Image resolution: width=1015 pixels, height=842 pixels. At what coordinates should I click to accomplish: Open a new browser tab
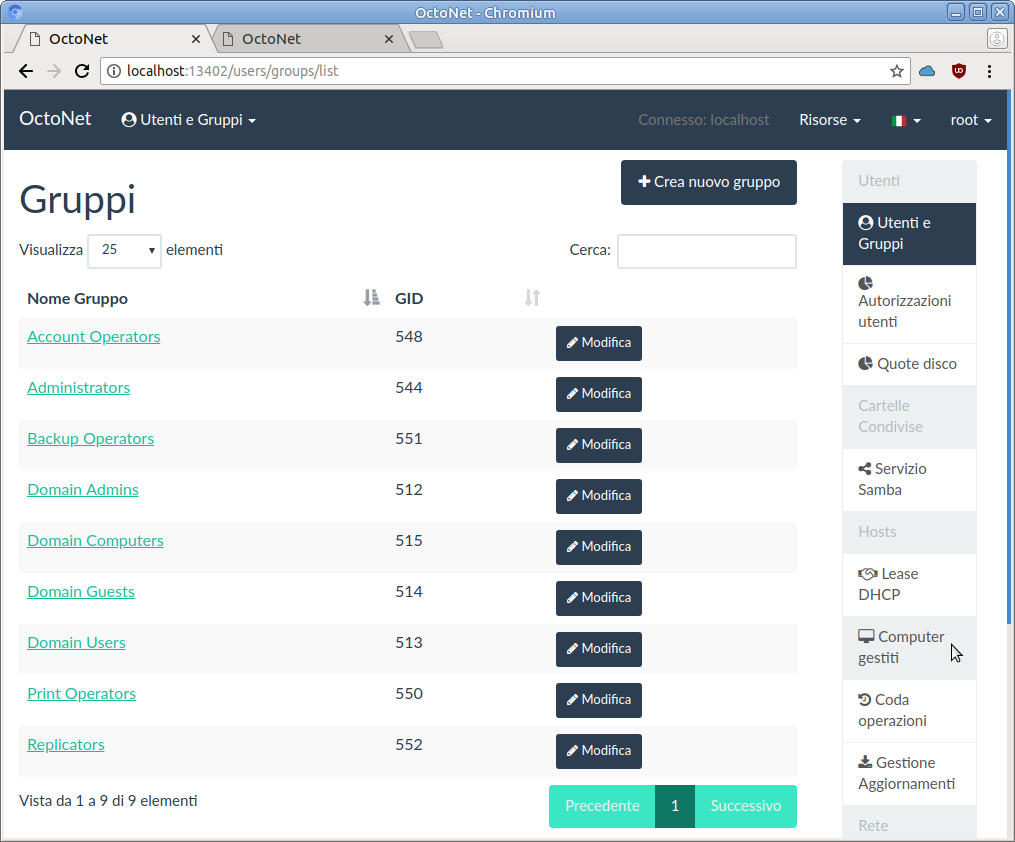coord(426,40)
